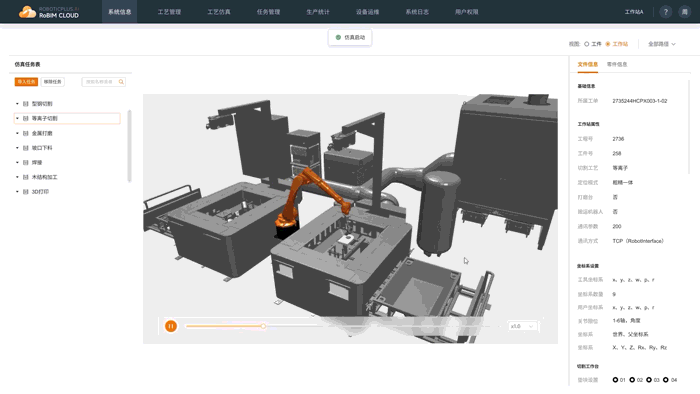Open the 全部路径 path dropdown
This screenshot has height=394, width=700.
pos(662,44)
